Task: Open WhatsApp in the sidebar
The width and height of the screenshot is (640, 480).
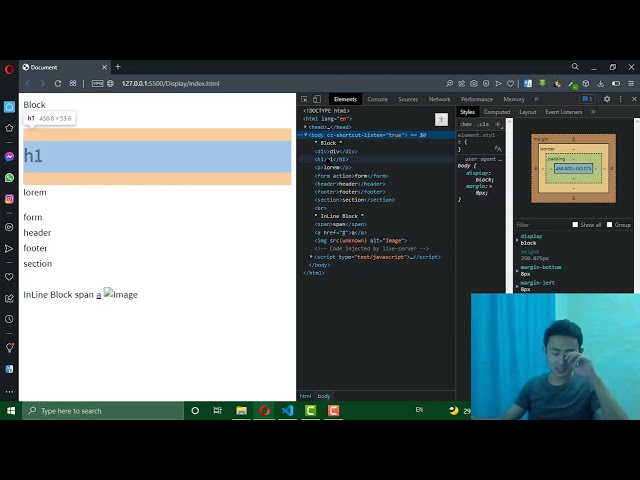Action: [9, 178]
